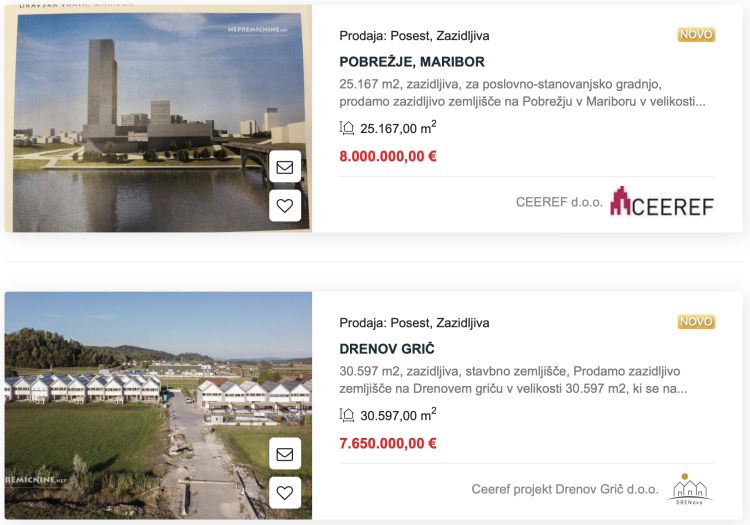Click the DRENova house logo
Screen dimensions: 750x525
[x=690, y=488]
